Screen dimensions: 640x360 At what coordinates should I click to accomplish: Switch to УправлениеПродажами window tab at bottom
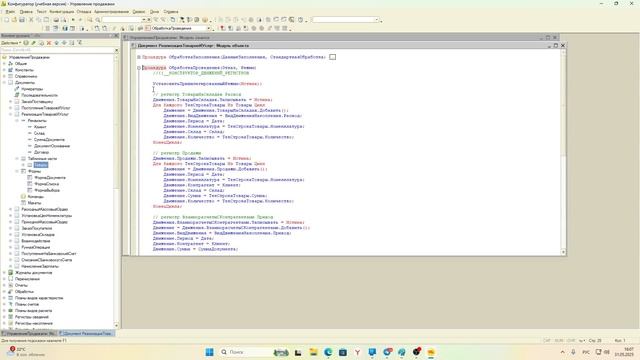[x=28, y=334]
